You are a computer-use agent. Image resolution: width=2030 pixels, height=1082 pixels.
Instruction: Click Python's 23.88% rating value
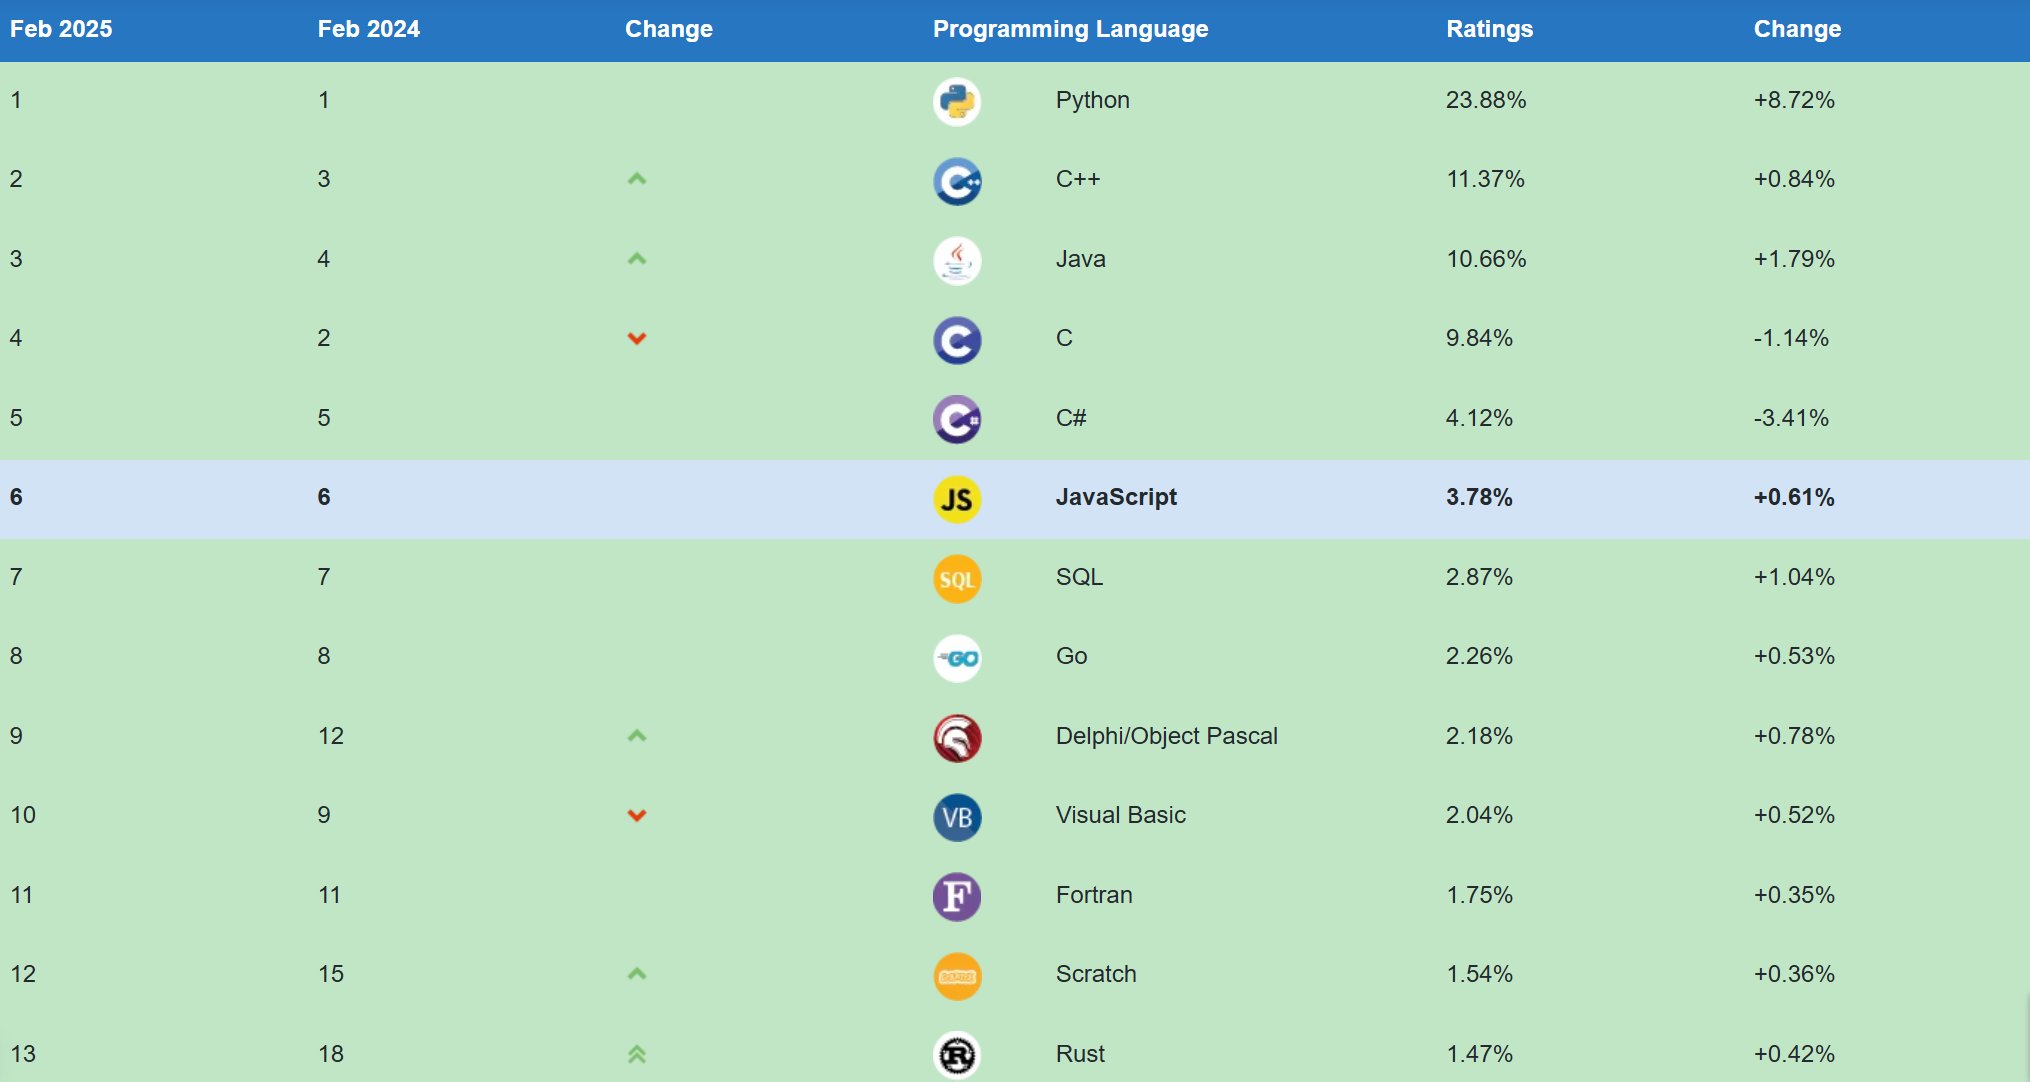1485,100
